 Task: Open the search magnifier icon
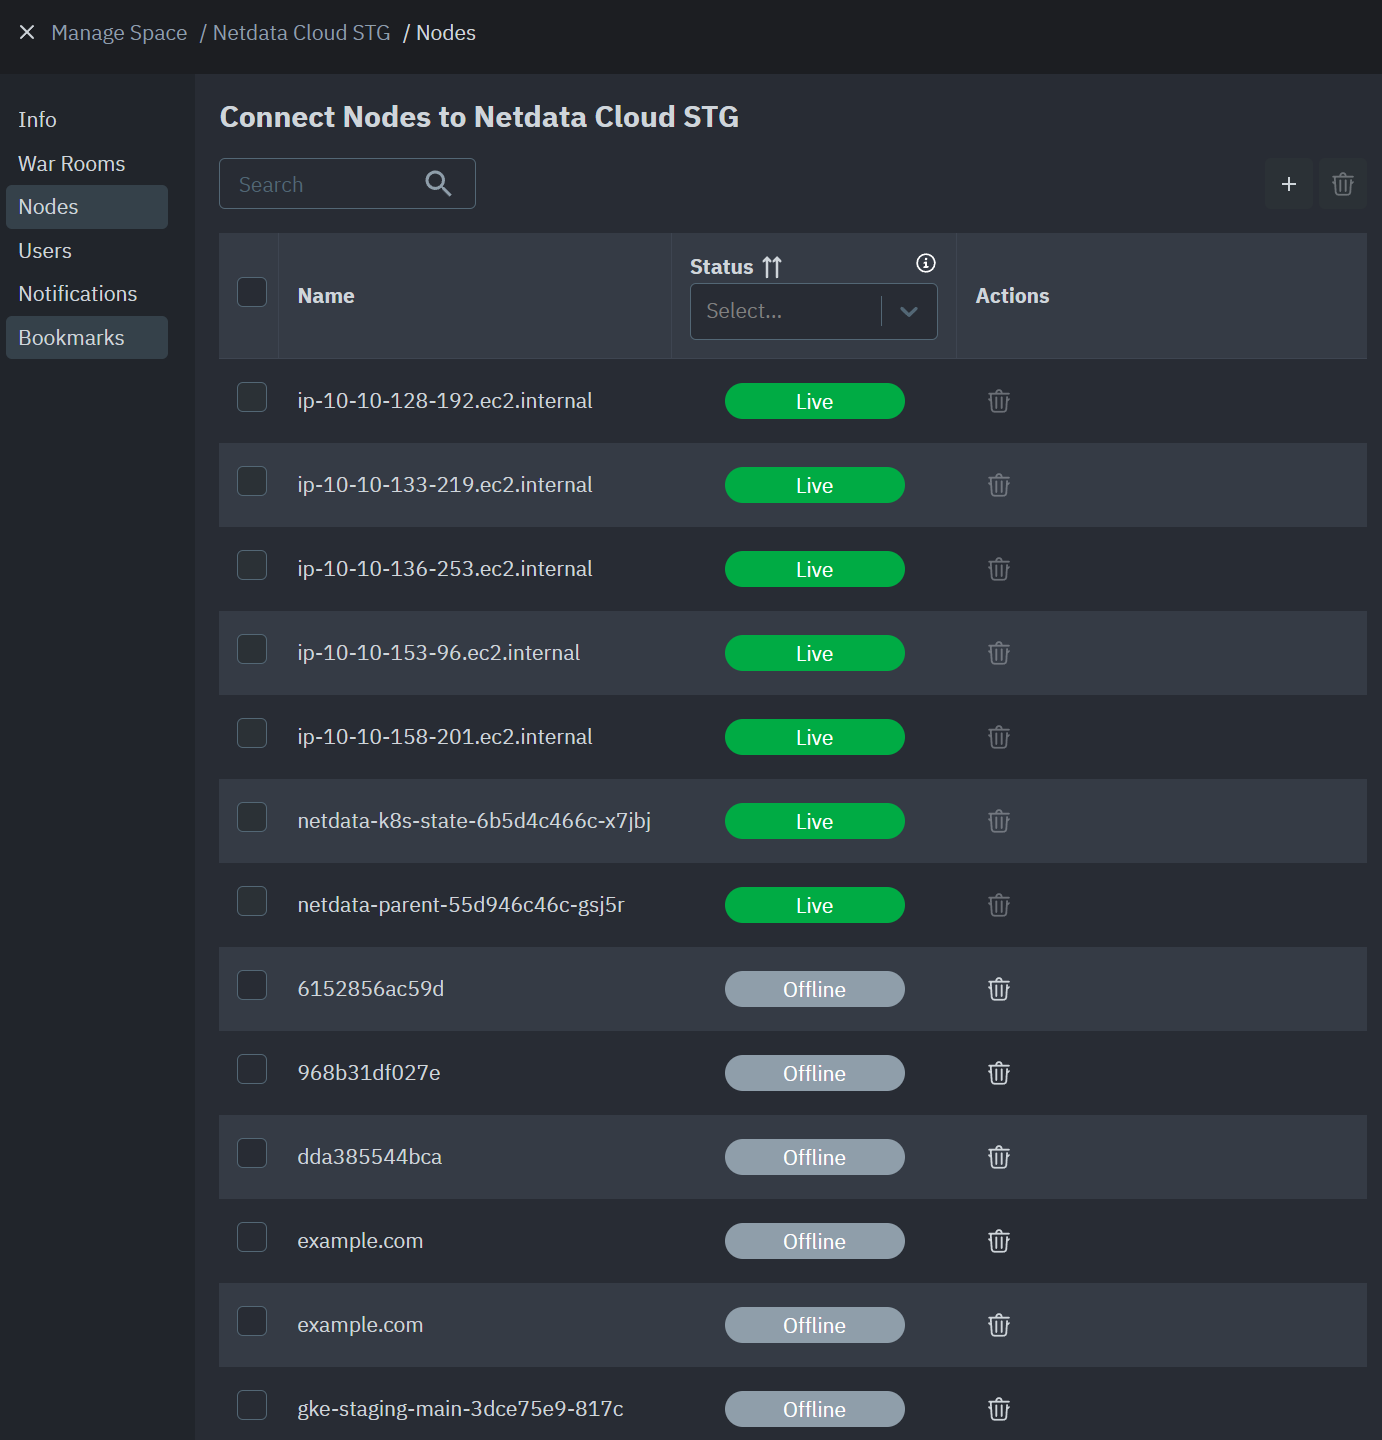pos(439,183)
